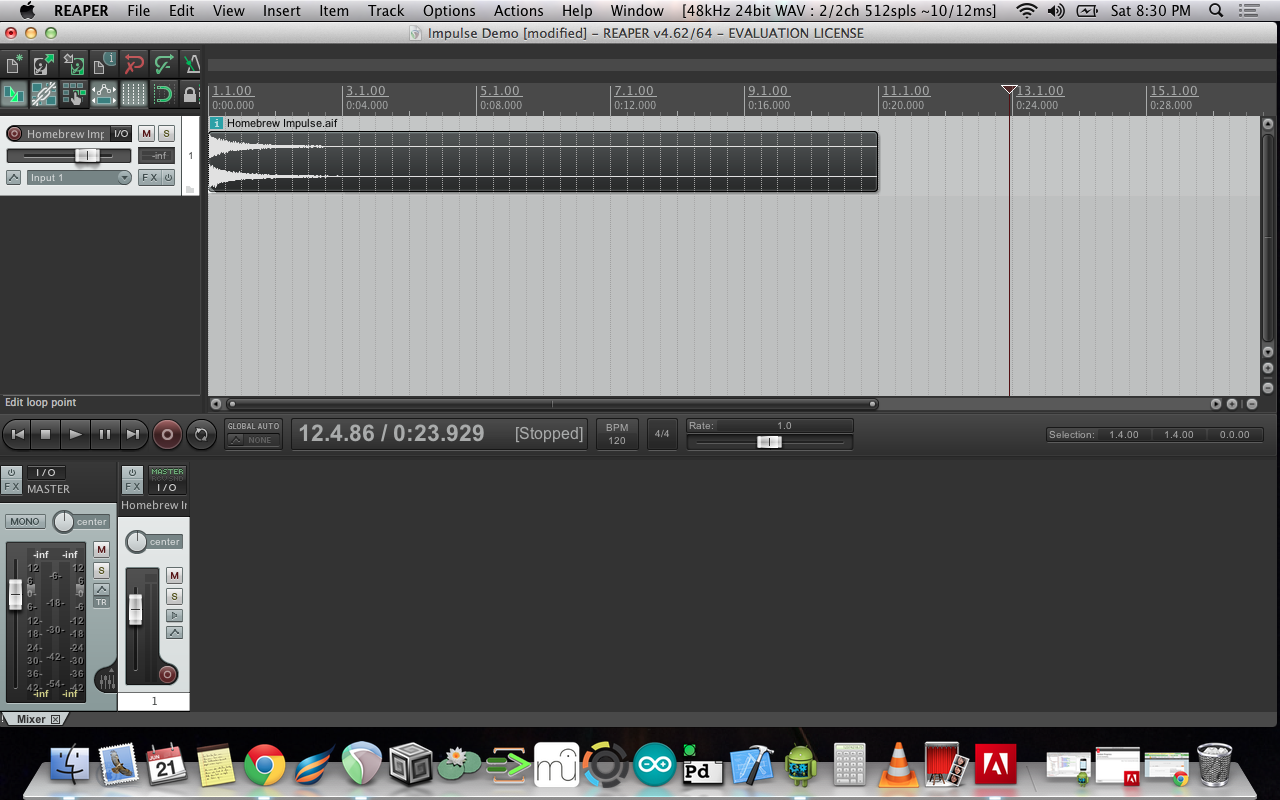Viewport: 1280px width, 800px height.
Task: Click the New Project toolbar icon
Action: pos(14,65)
